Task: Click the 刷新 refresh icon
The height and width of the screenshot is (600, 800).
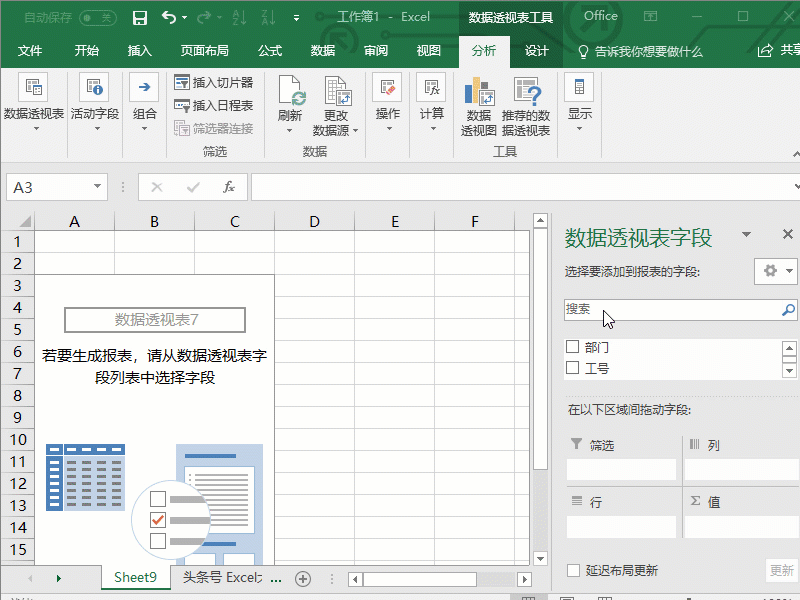Action: [290, 92]
